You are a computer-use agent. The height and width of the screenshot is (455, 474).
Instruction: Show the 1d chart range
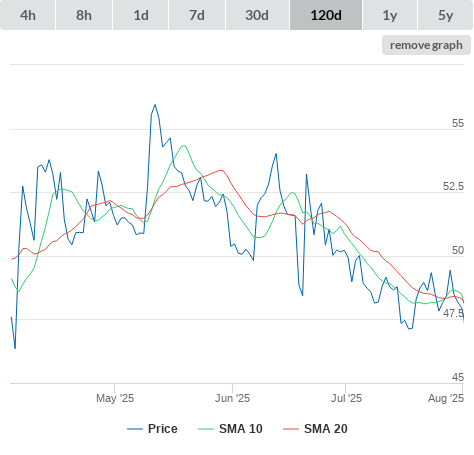[141, 15]
